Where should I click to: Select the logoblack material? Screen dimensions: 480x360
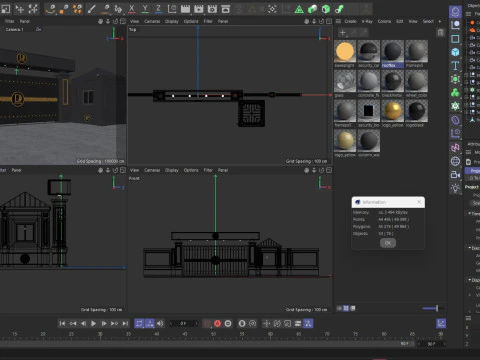(417, 111)
